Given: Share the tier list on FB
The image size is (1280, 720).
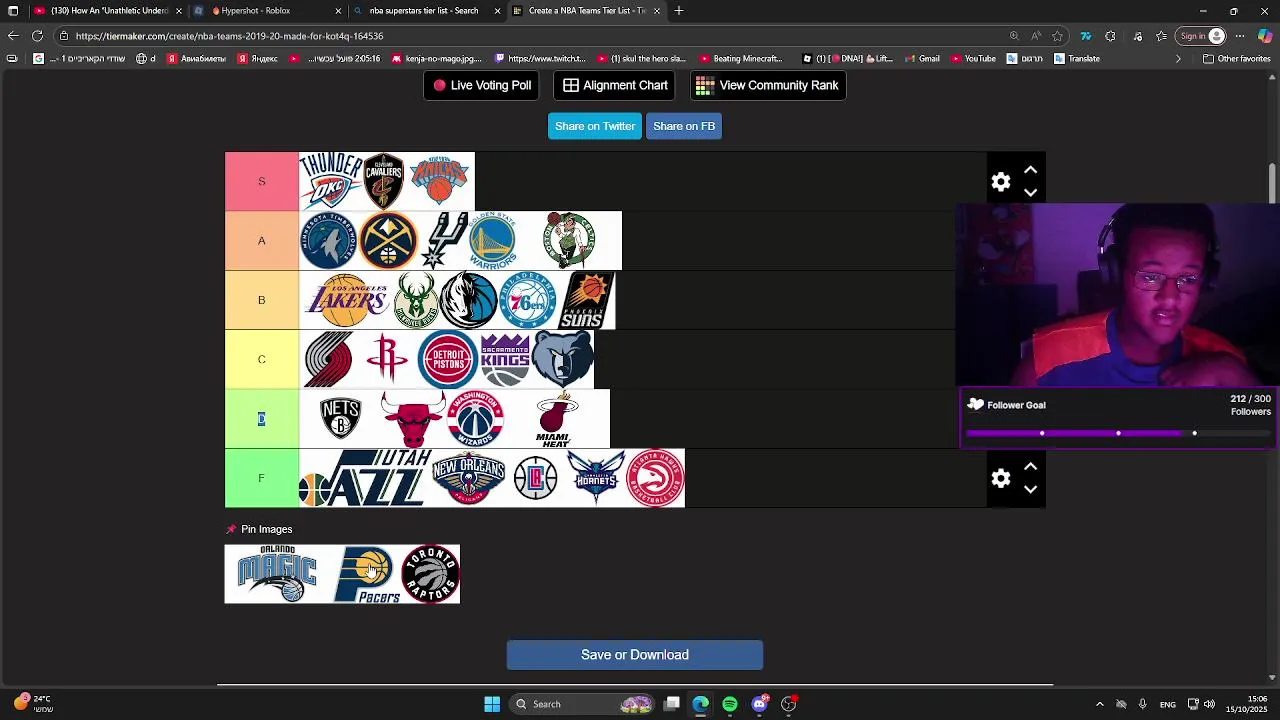Looking at the screenshot, I should 684,126.
